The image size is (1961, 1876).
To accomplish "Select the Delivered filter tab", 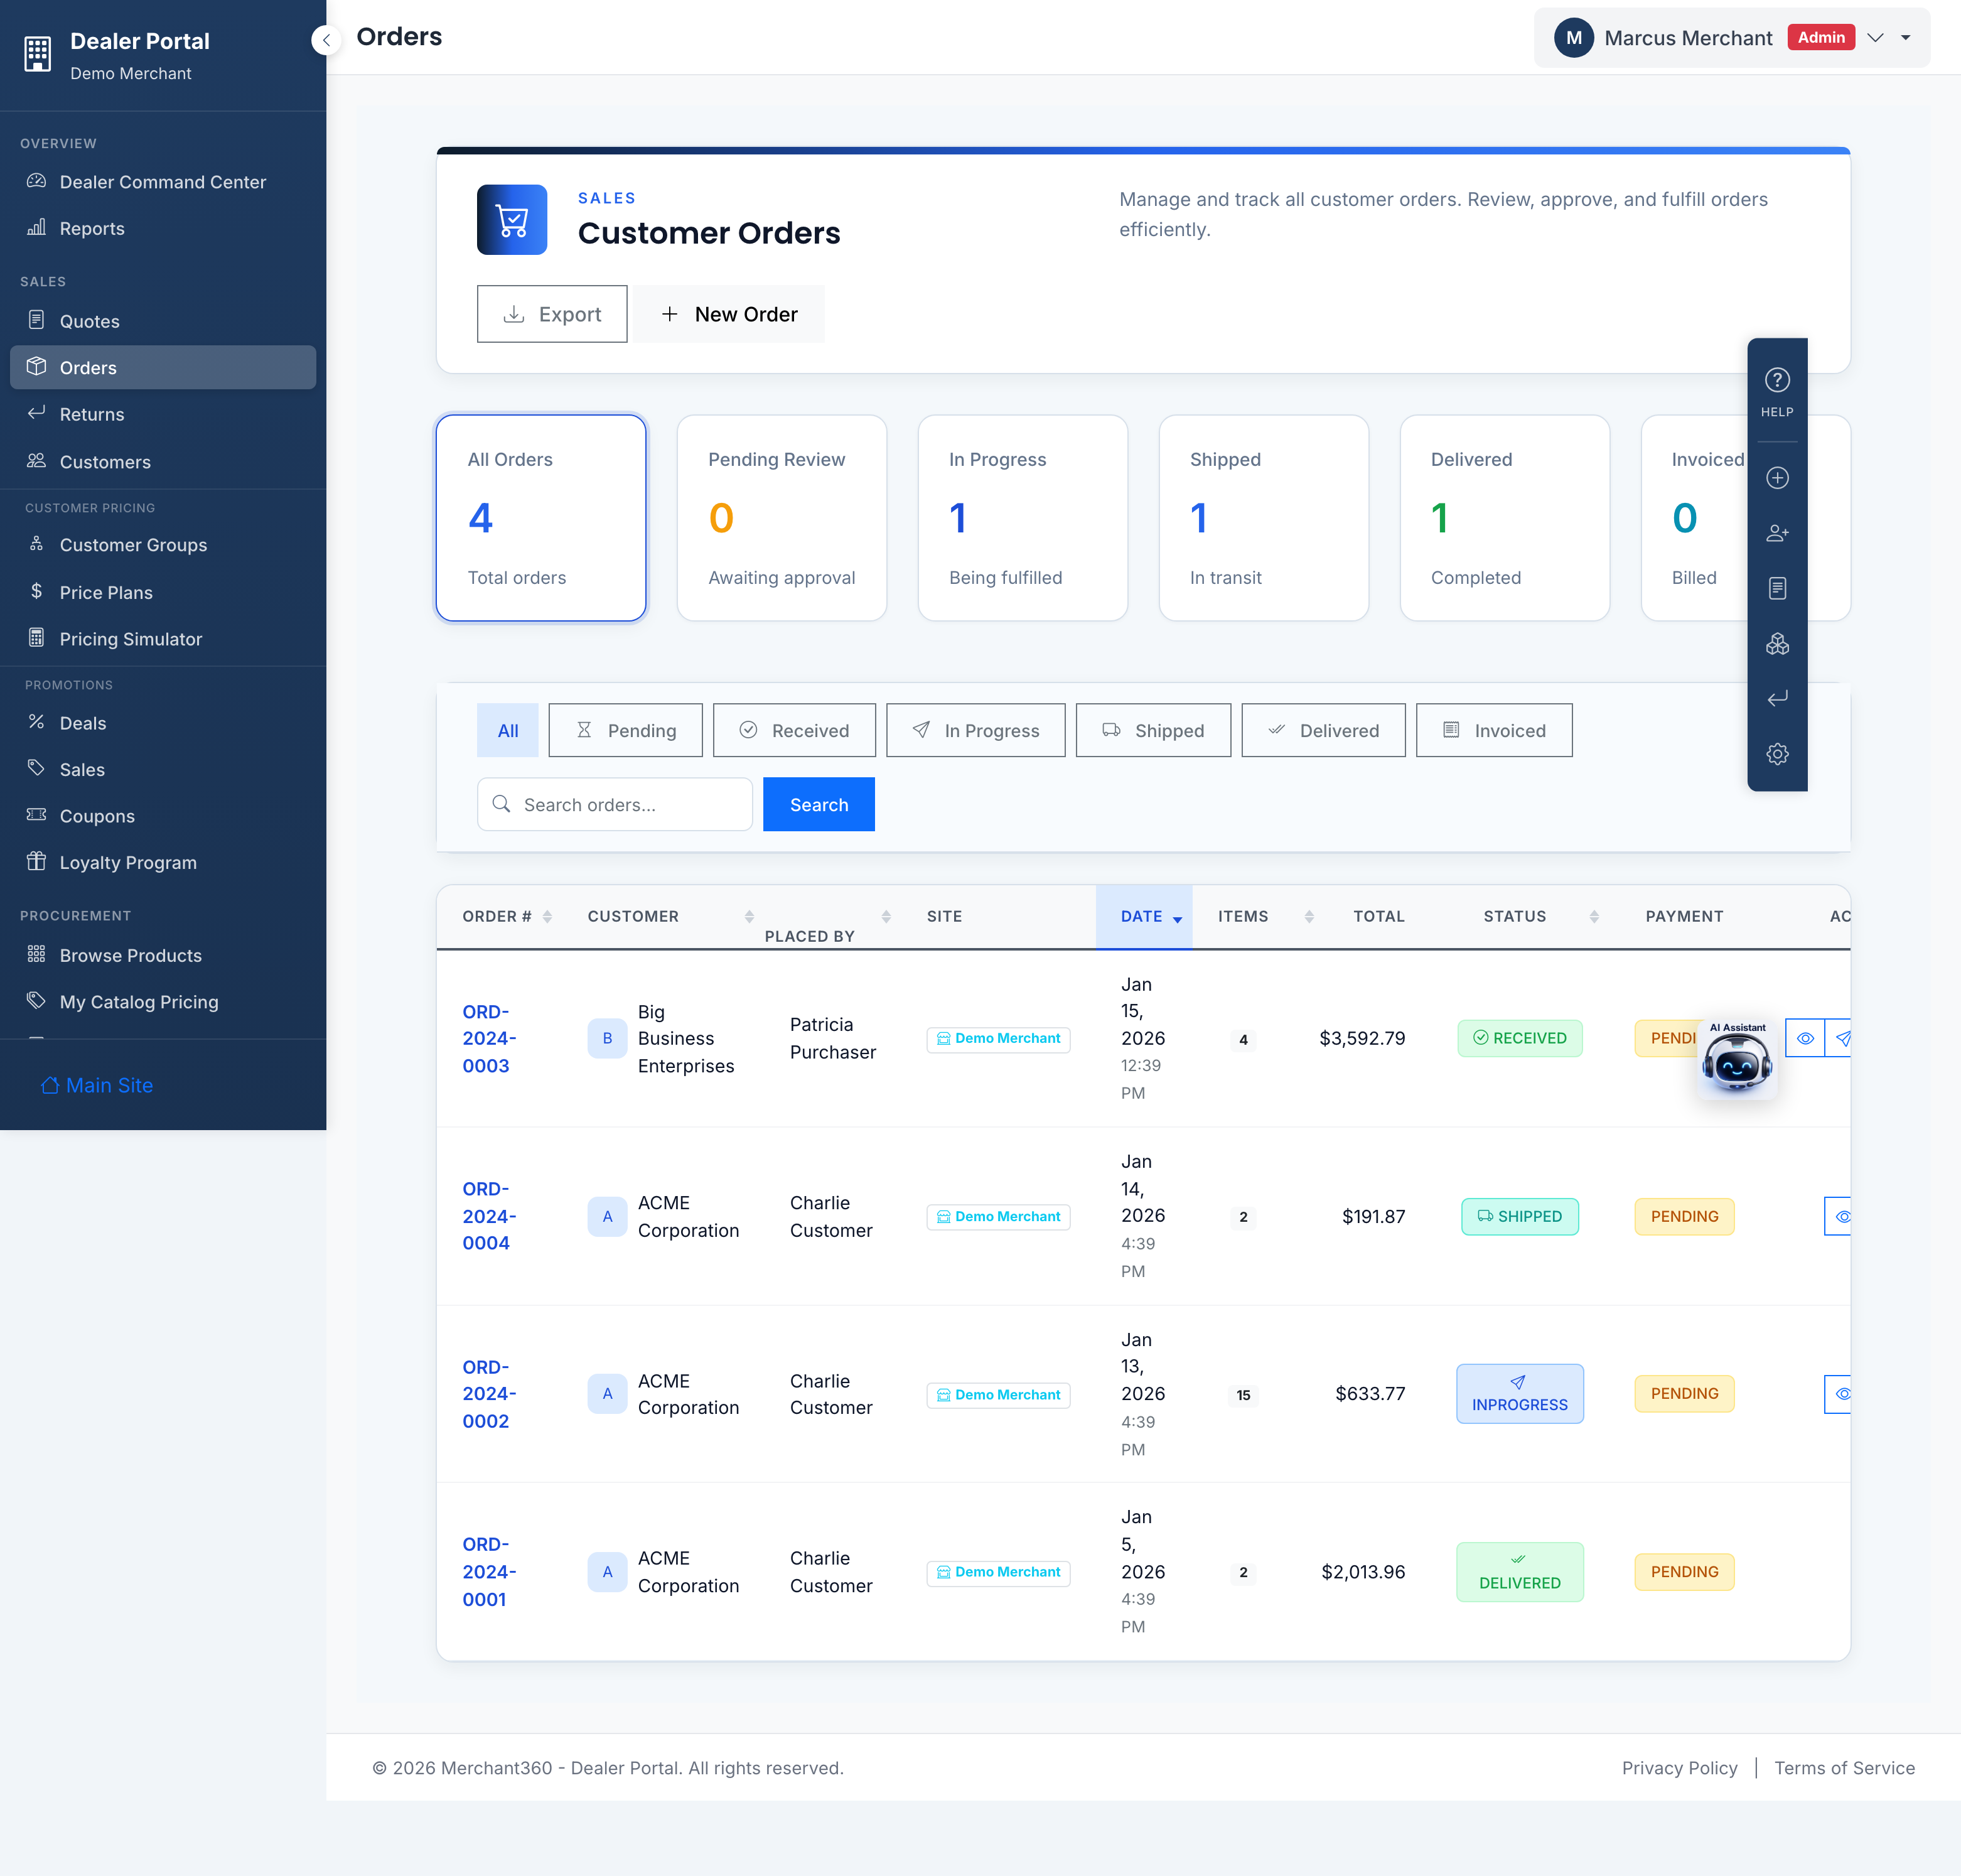I will (1323, 730).
